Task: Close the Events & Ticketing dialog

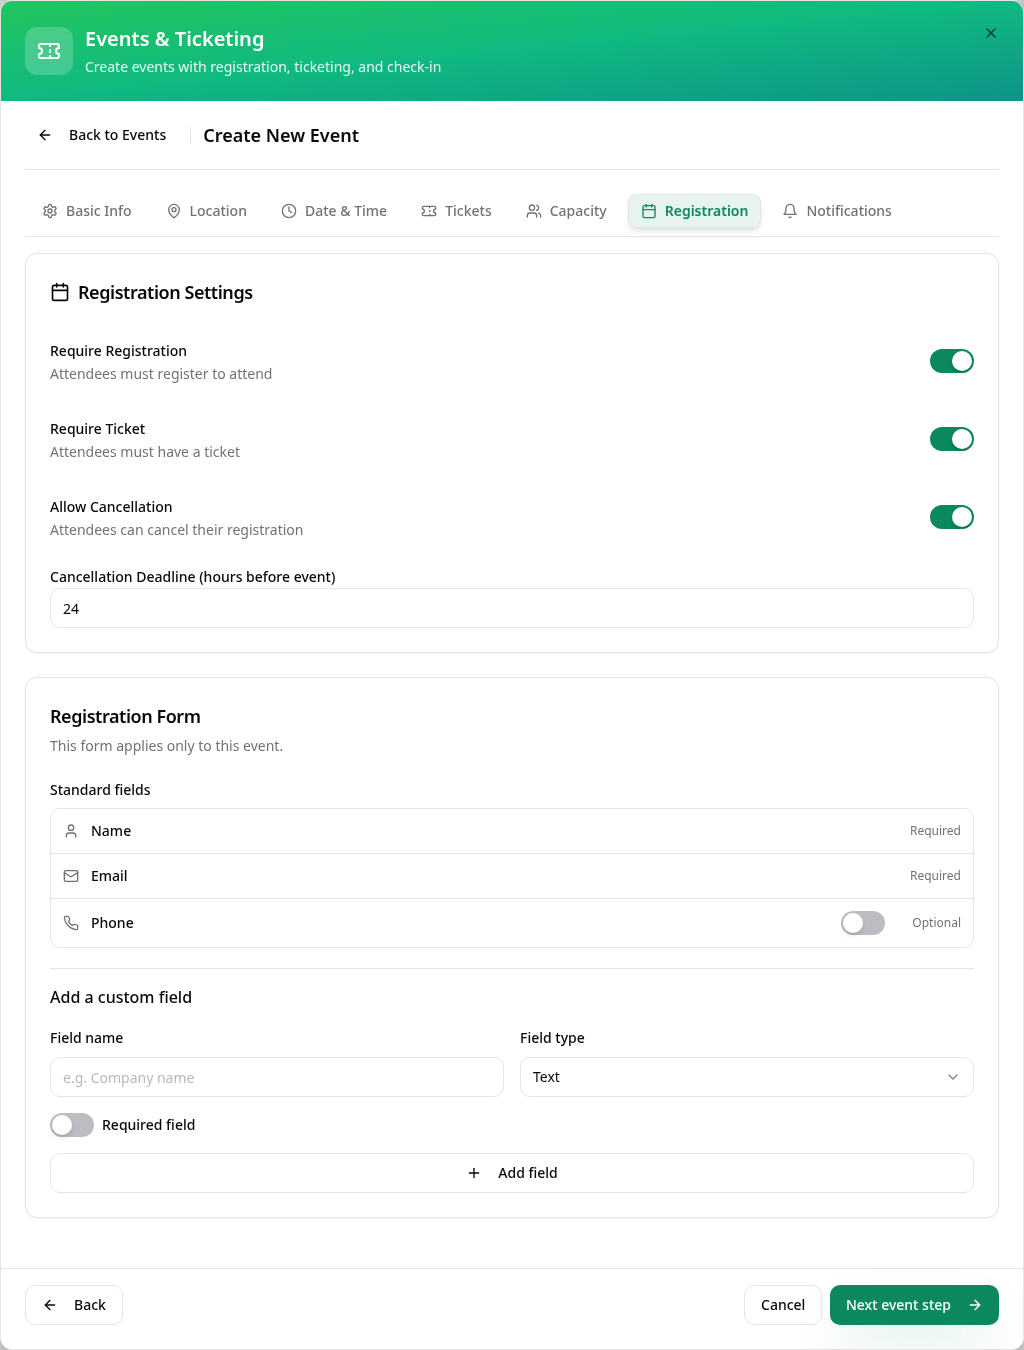Action: pyautogui.click(x=991, y=33)
